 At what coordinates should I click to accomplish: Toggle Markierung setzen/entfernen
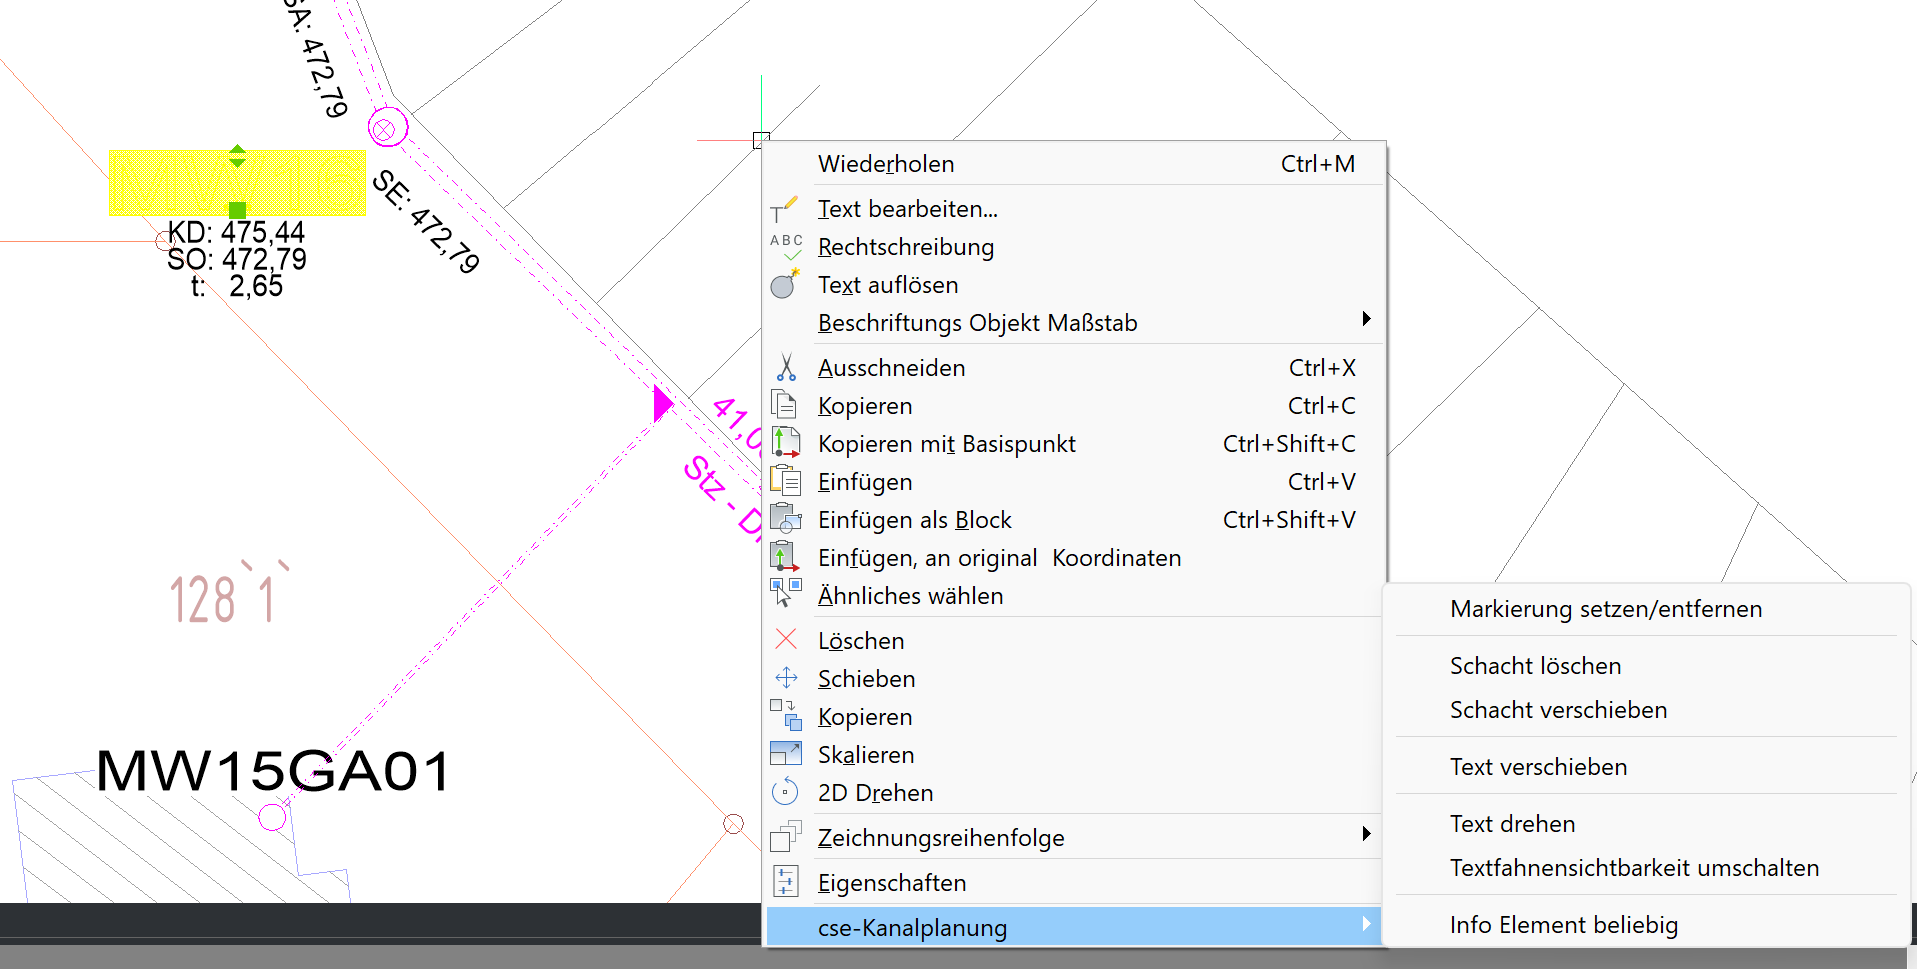pos(1605,609)
